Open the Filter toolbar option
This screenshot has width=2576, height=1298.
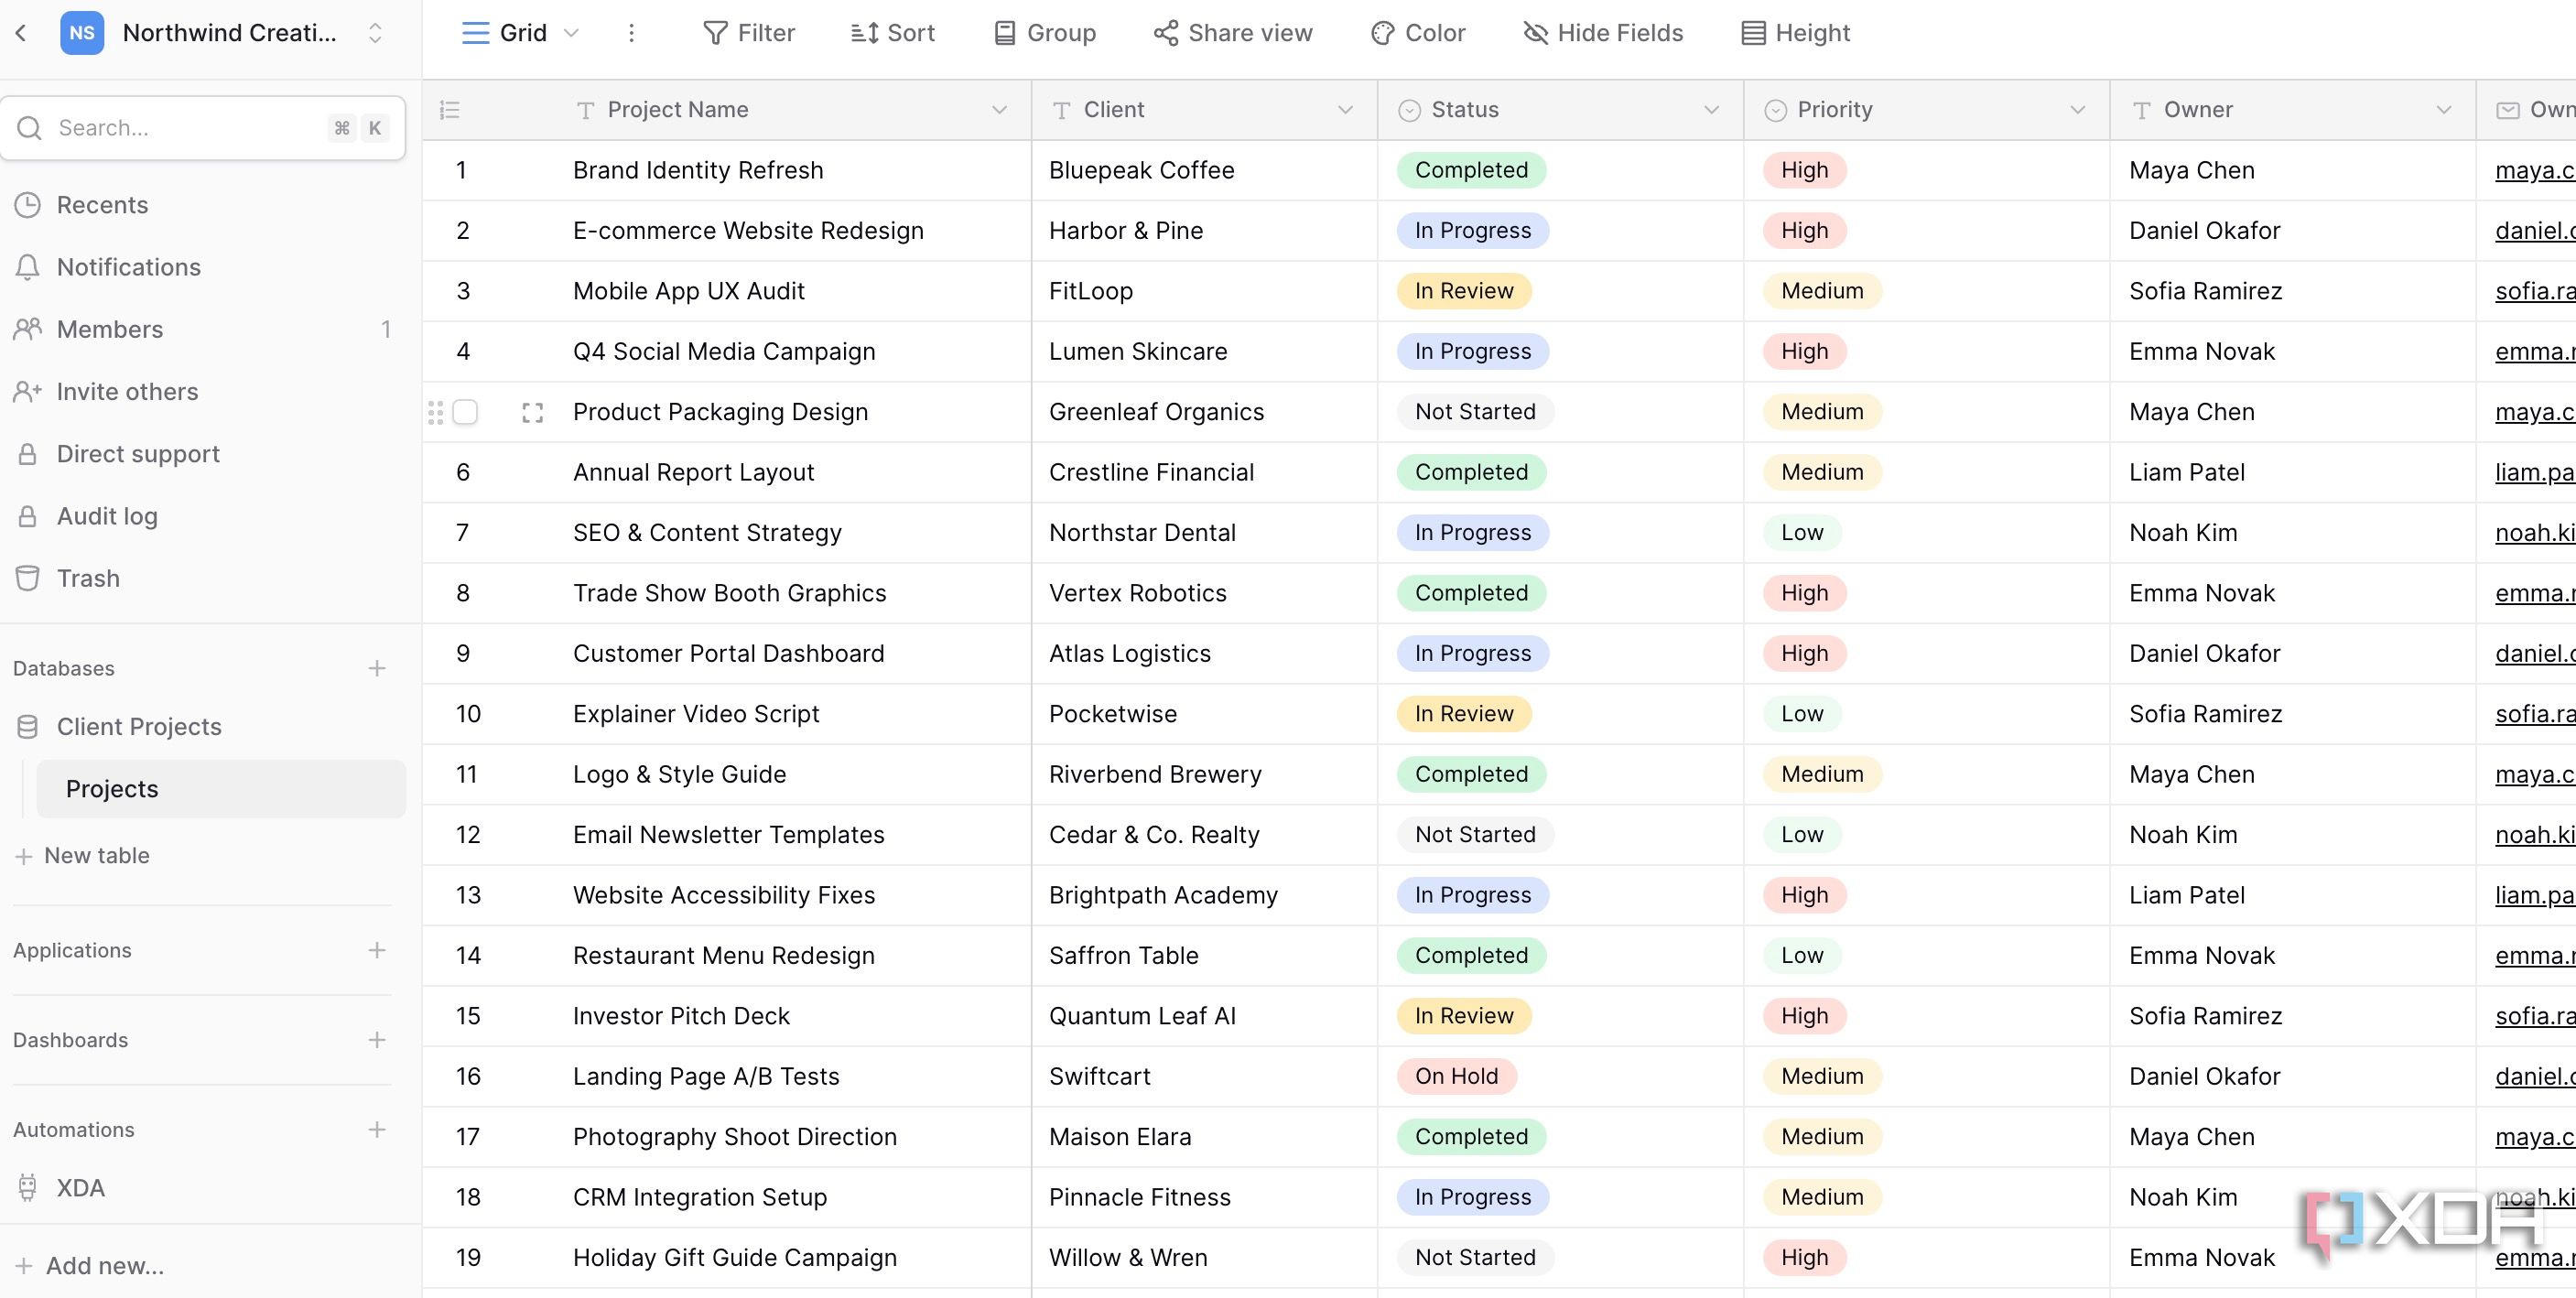point(749,33)
